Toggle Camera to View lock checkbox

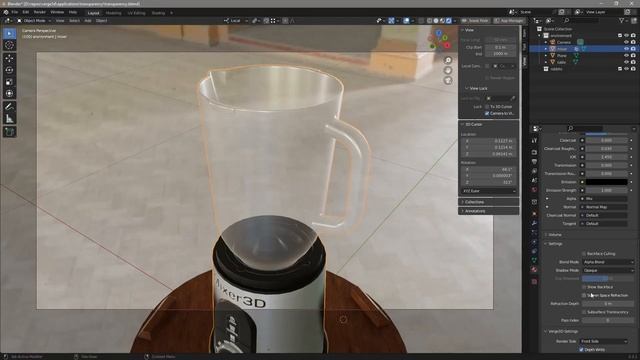click(487, 113)
